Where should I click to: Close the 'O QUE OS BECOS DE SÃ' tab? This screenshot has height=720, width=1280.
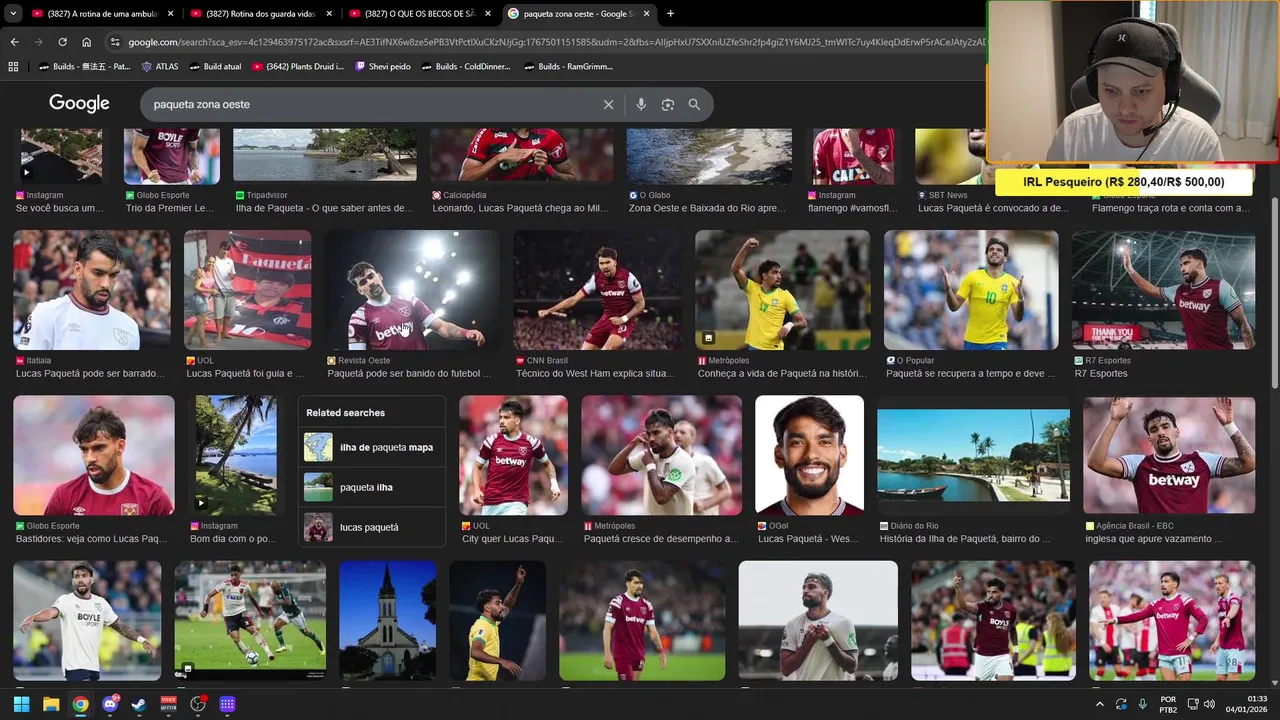(x=488, y=14)
